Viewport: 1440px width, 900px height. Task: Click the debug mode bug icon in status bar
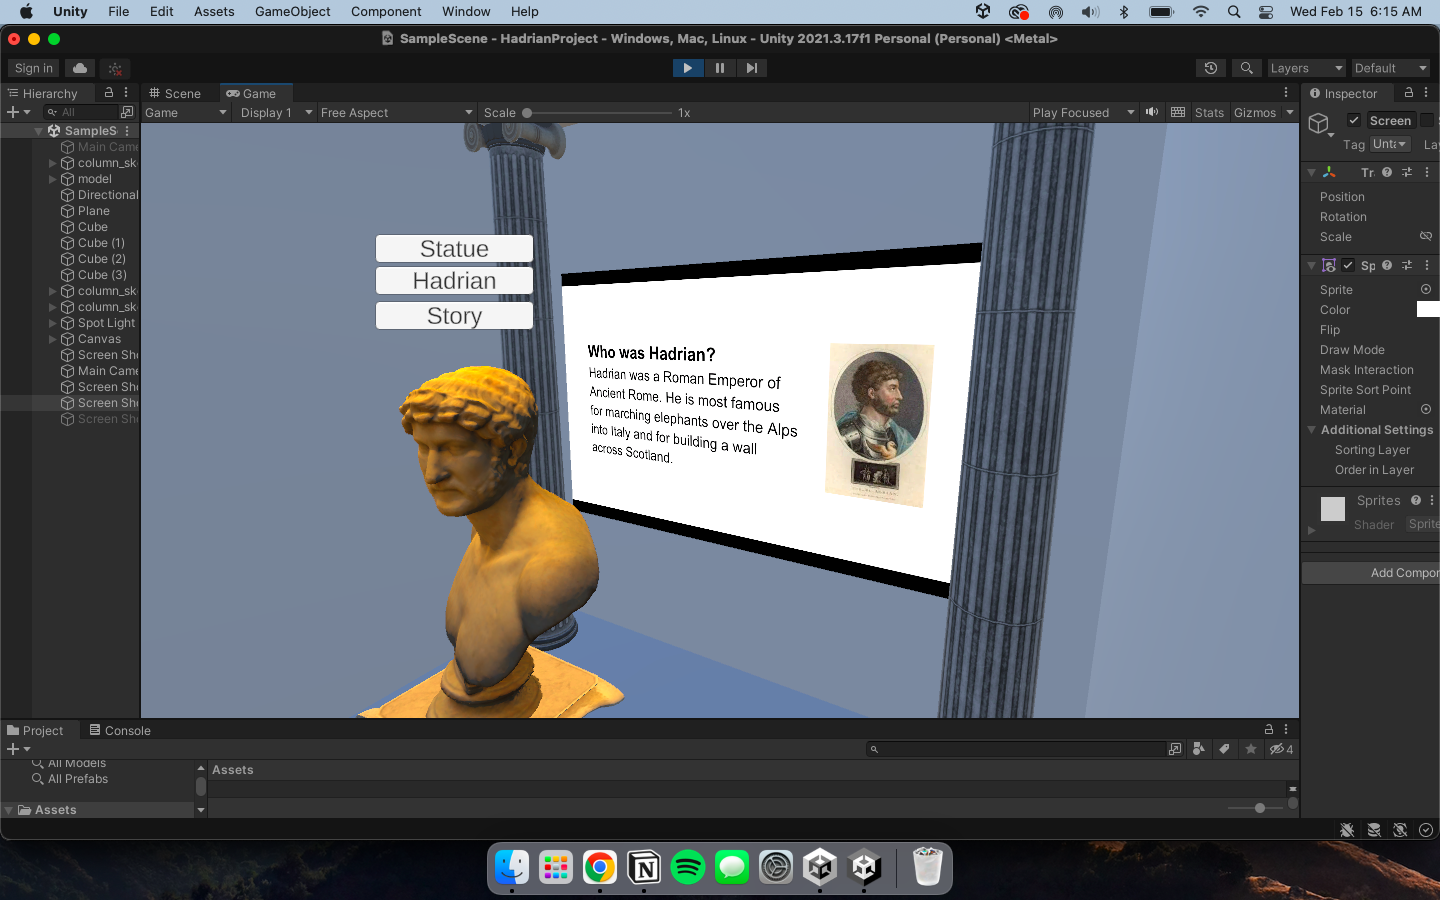click(x=1347, y=830)
